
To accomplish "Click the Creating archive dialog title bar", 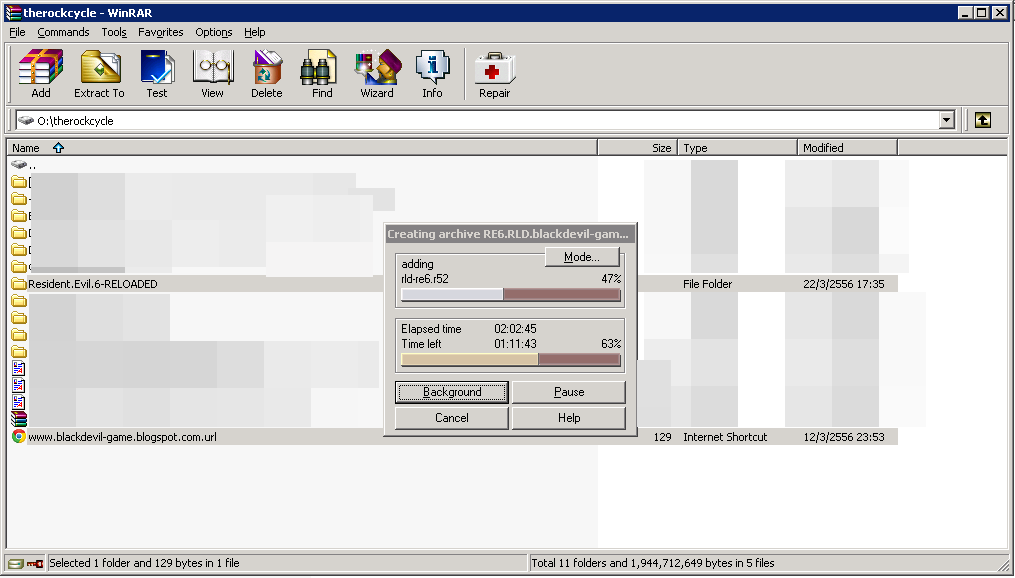I will [510, 234].
